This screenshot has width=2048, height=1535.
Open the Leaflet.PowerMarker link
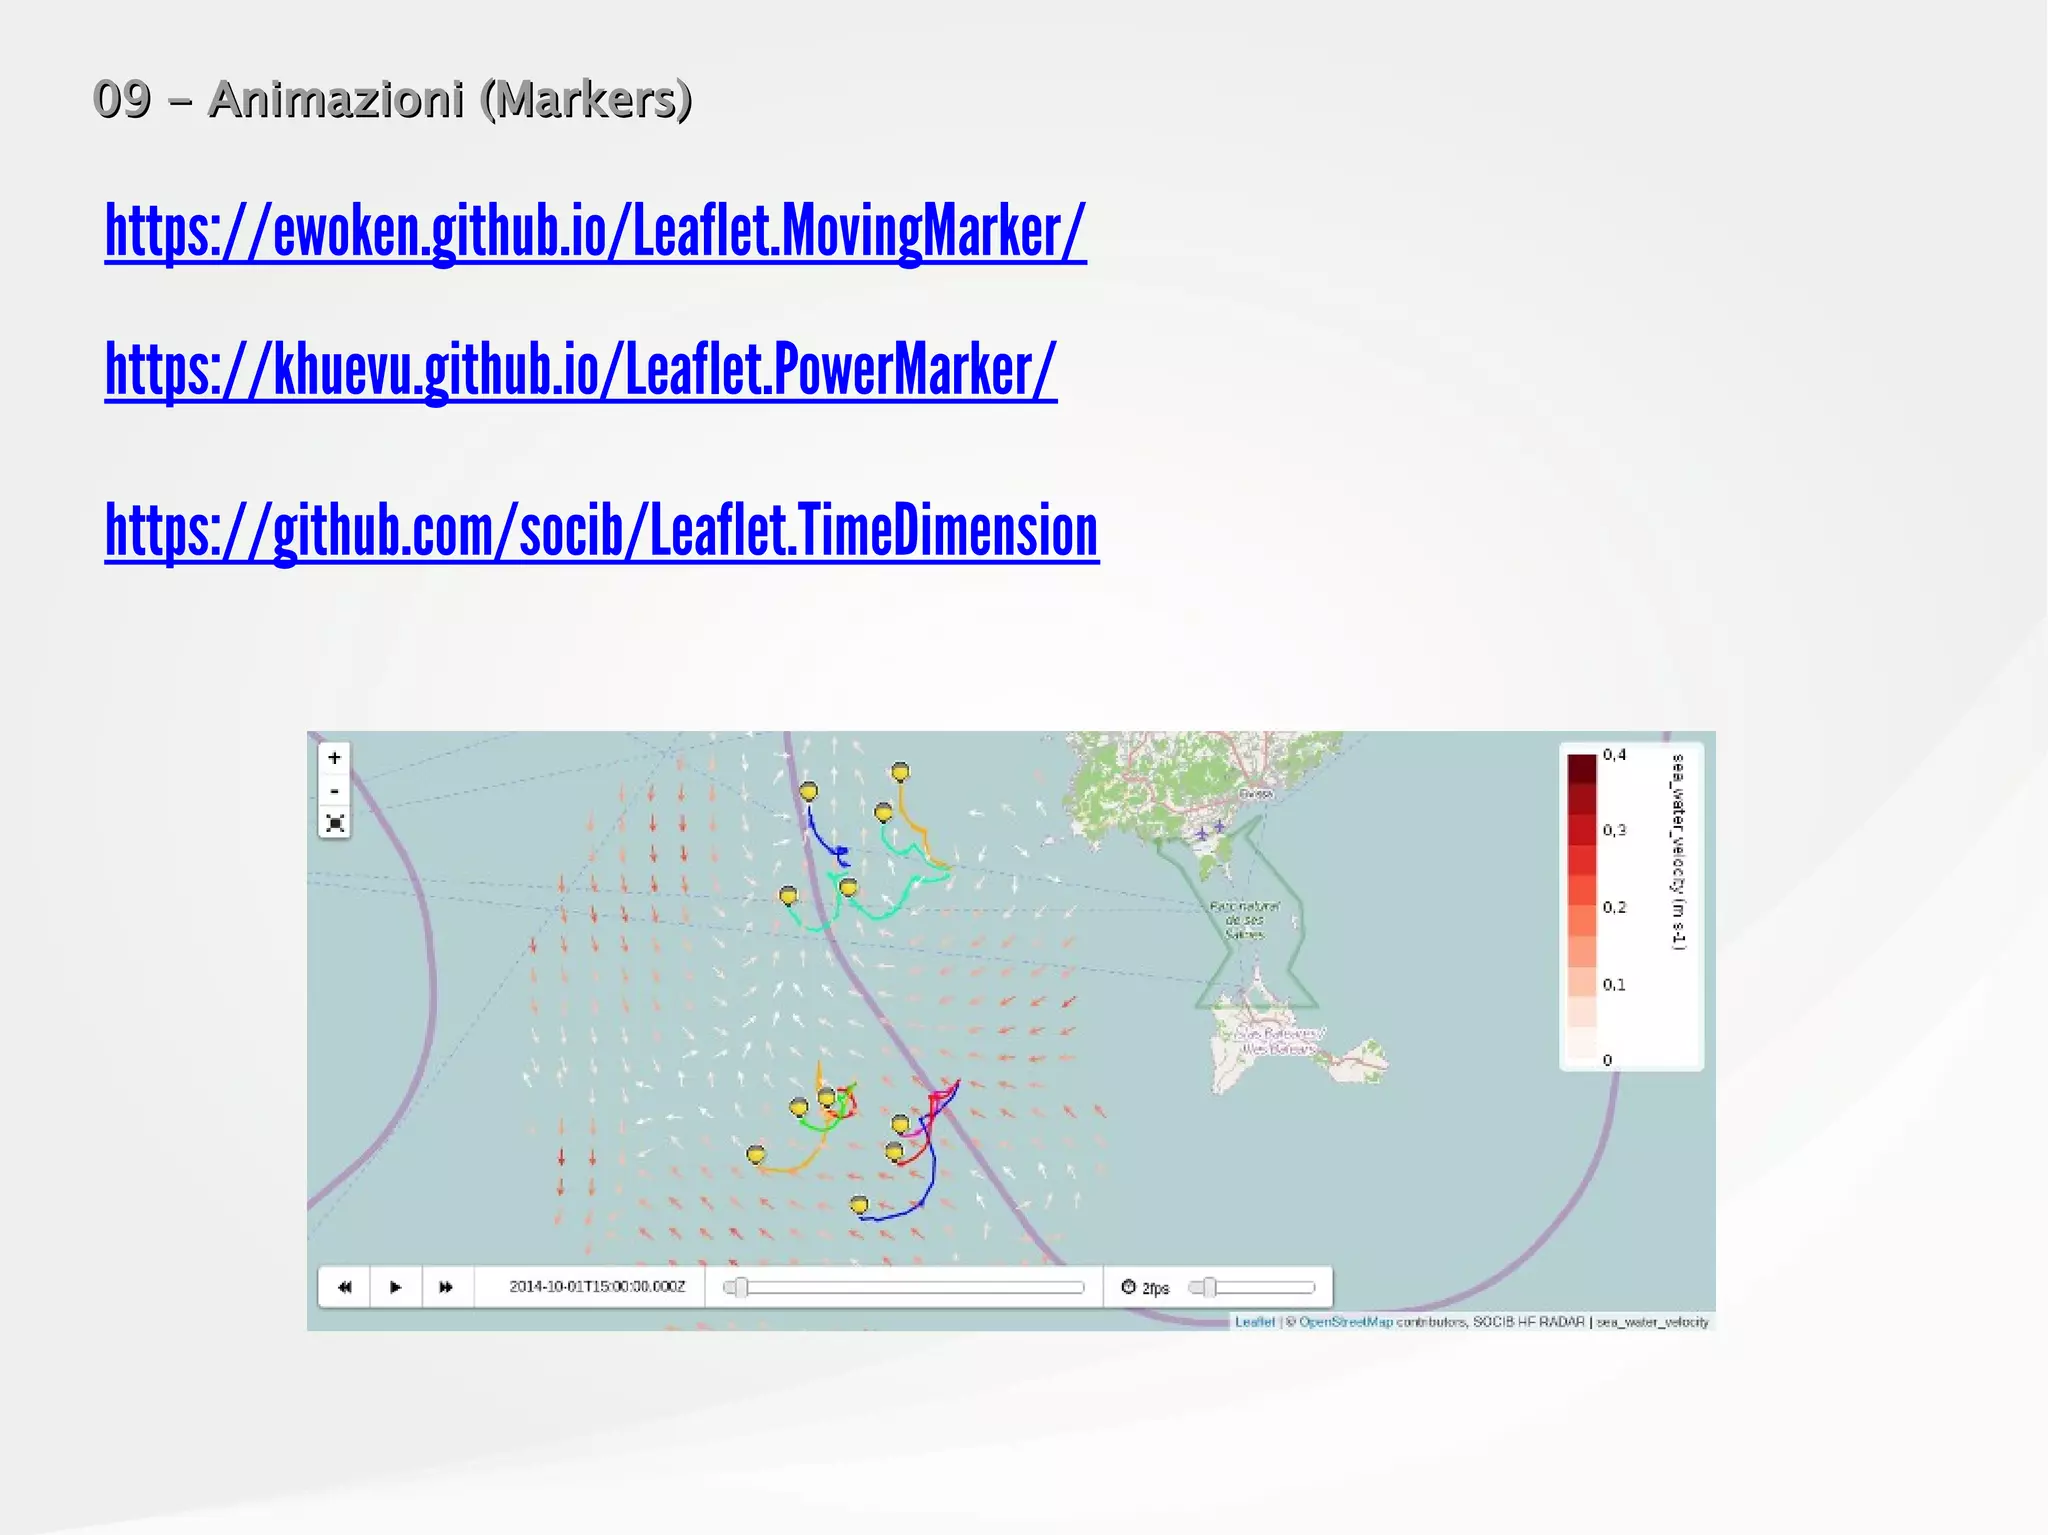coord(581,371)
